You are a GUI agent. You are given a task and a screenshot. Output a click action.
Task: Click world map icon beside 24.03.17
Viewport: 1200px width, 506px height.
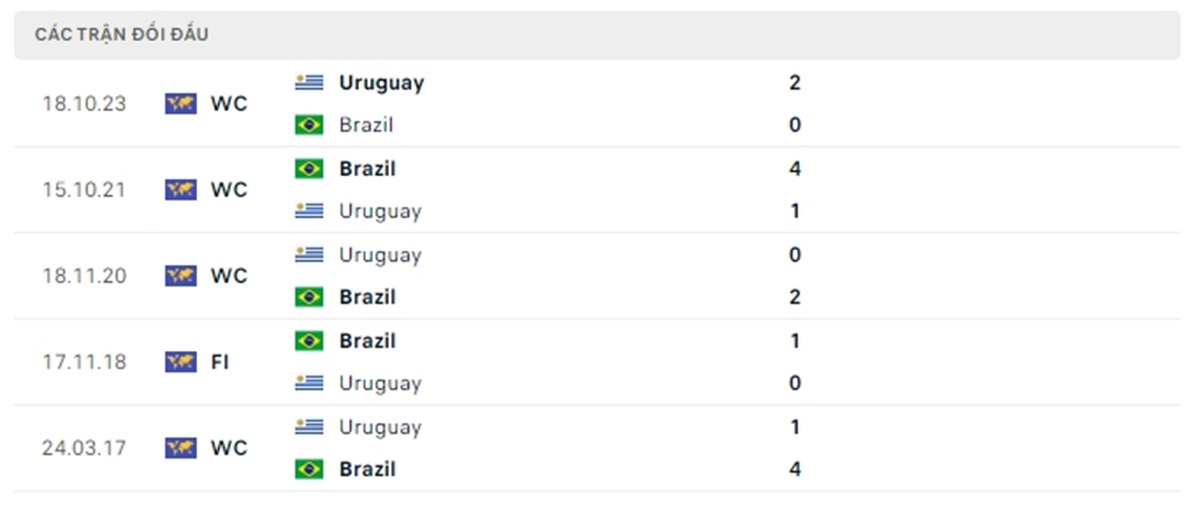tap(181, 448)
